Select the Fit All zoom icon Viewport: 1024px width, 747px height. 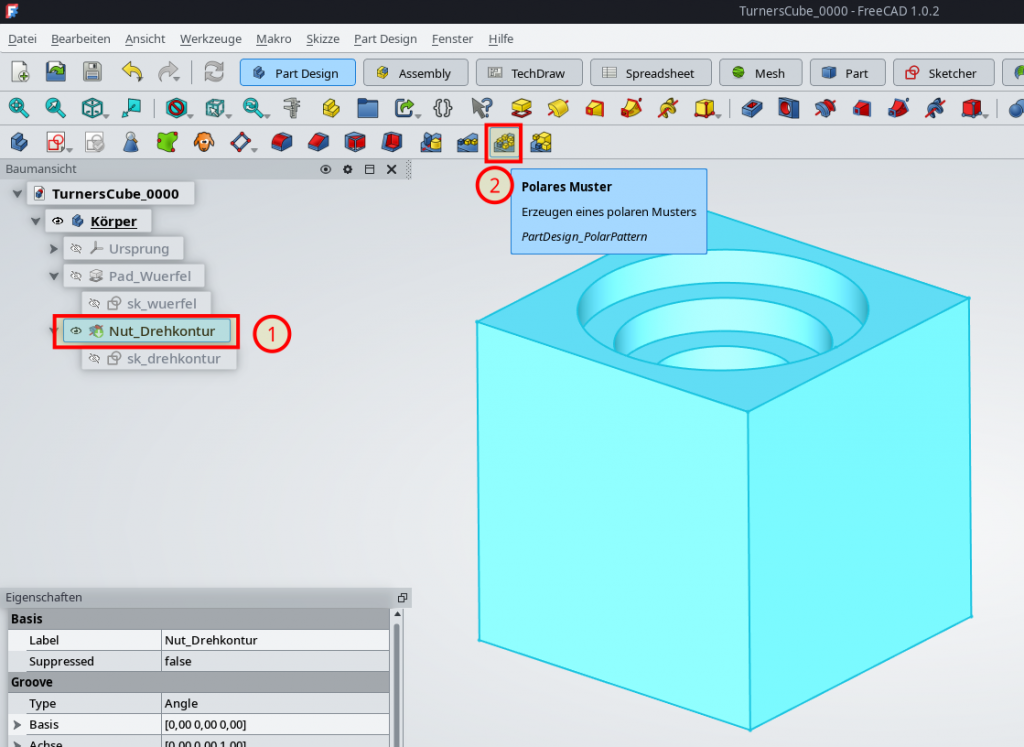(19, 107)
